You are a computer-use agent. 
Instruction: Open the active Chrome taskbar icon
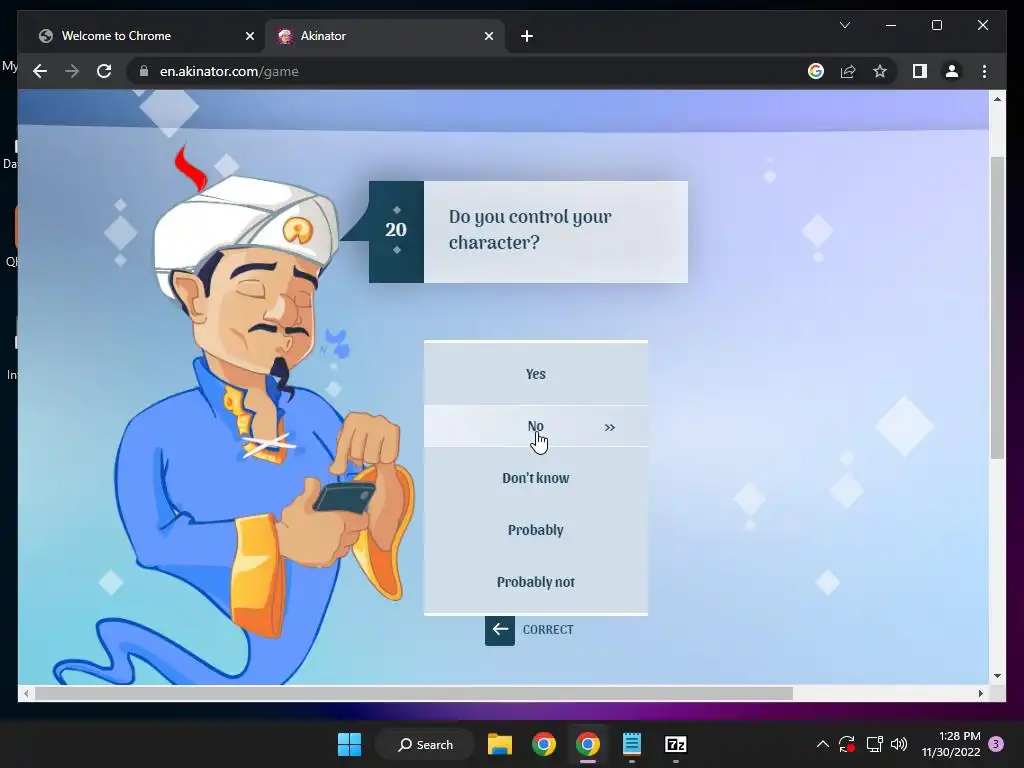[x=588, y=744]
